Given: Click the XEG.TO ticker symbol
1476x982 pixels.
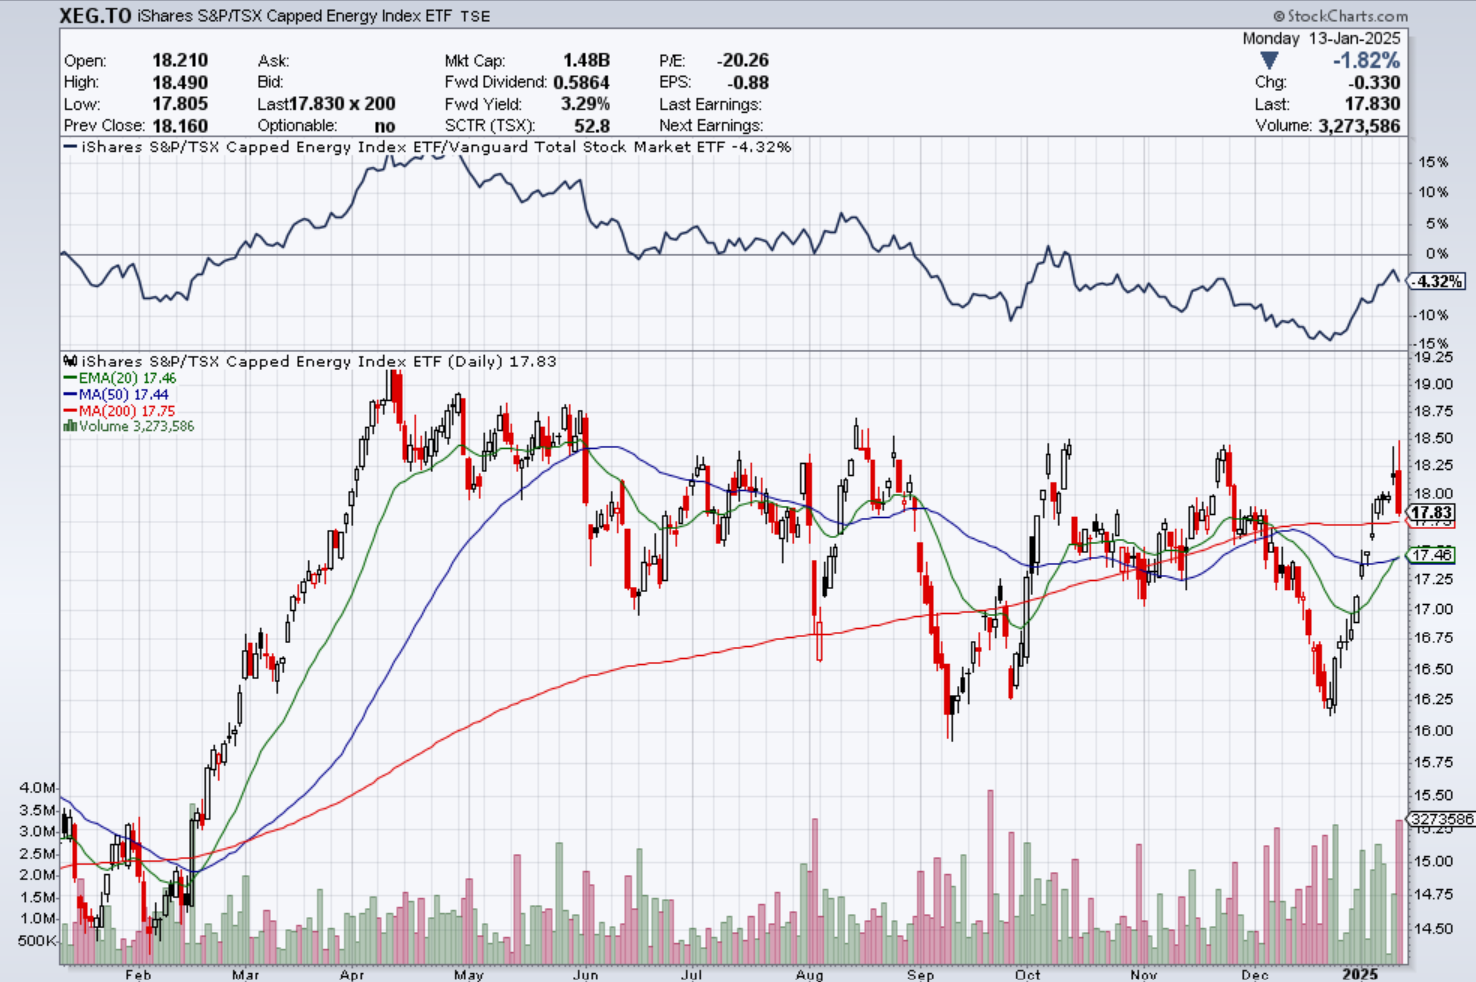Looking at the screenshot, I should [x=94, y=16].
